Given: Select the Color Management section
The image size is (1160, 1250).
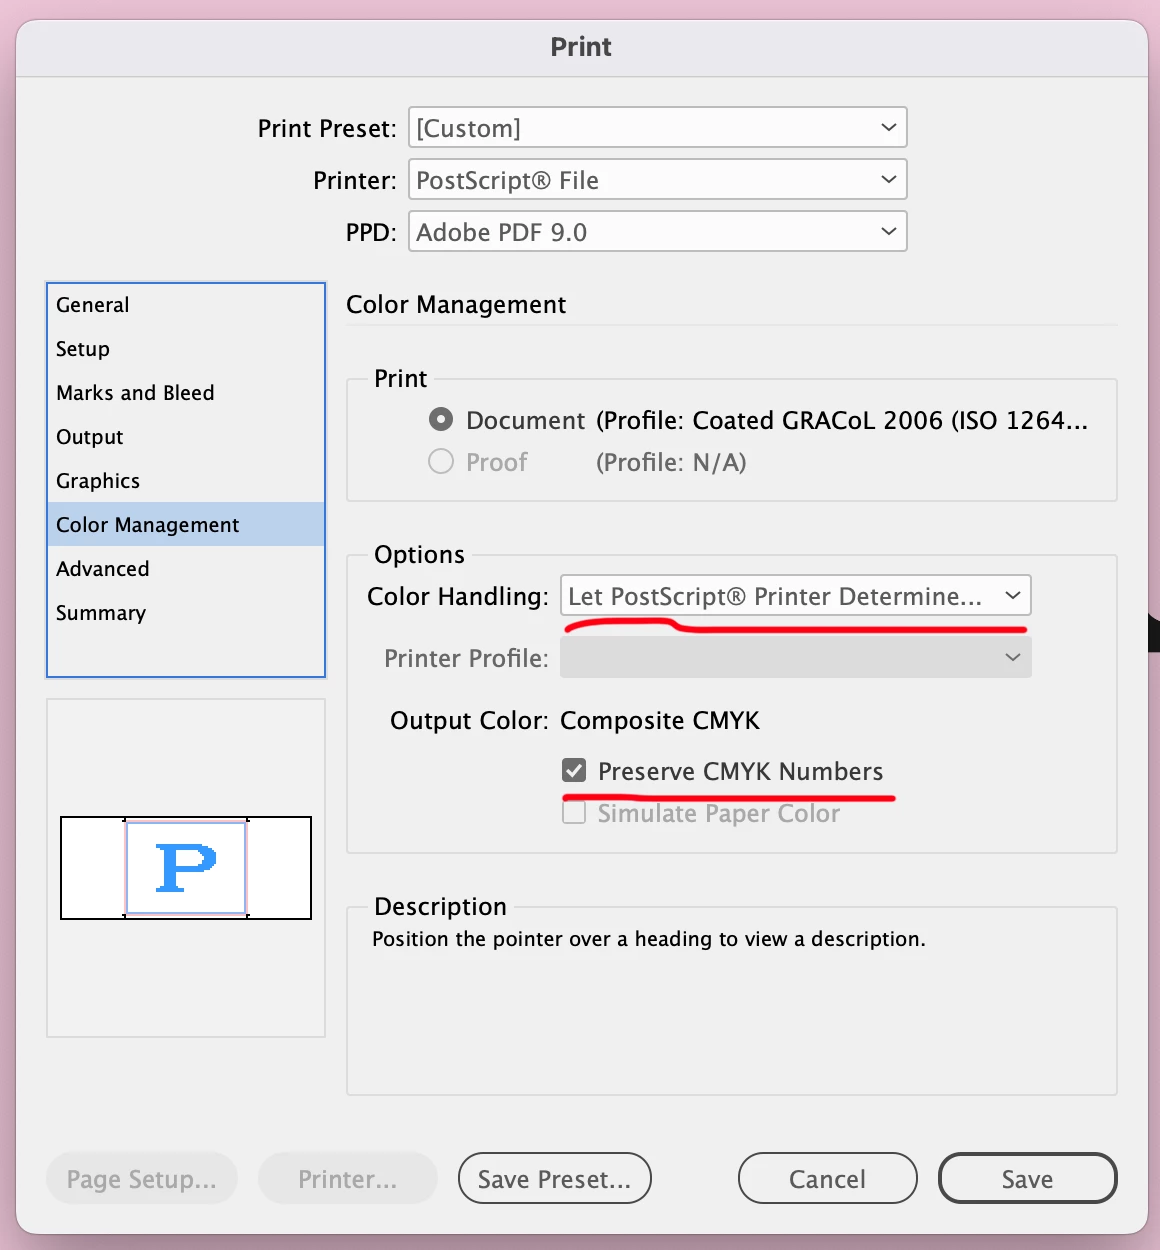Looking at the screenshot, I should [x=186, y=525].
